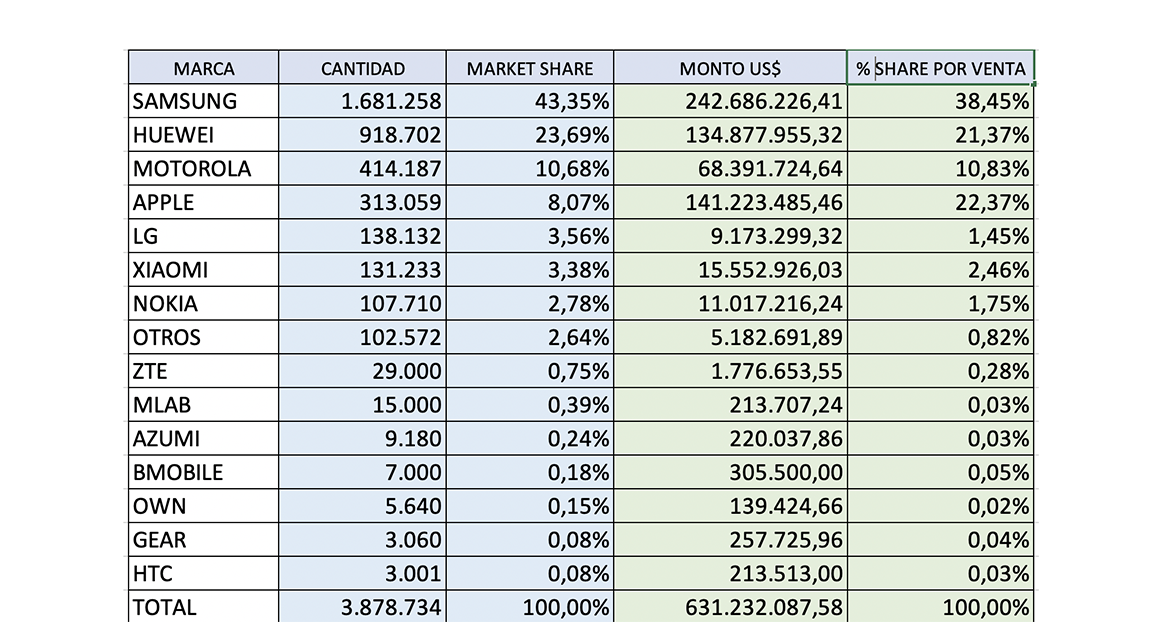Select NOKIA quantity cell 107.710
The width and height of the screenshot is (1150, 622).
[x=362, y=304]
